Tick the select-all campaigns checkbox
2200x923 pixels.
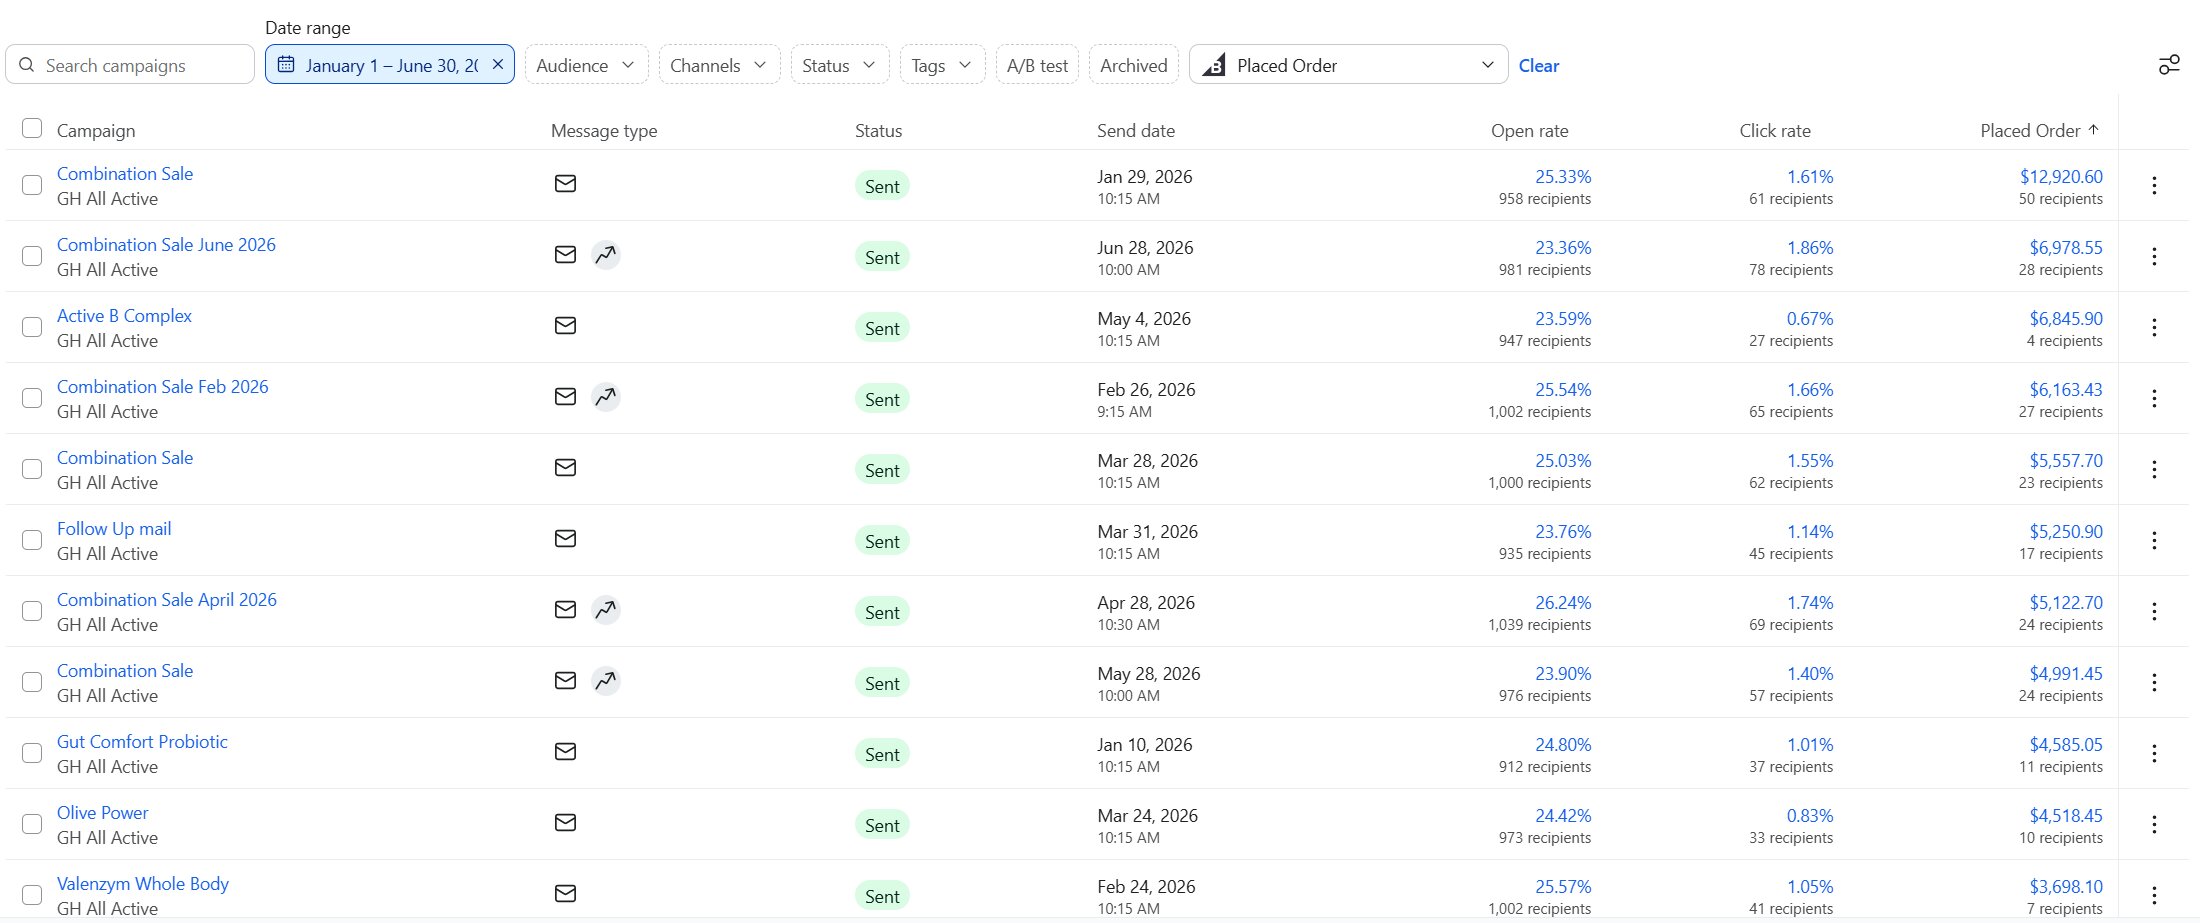point(32,128)
